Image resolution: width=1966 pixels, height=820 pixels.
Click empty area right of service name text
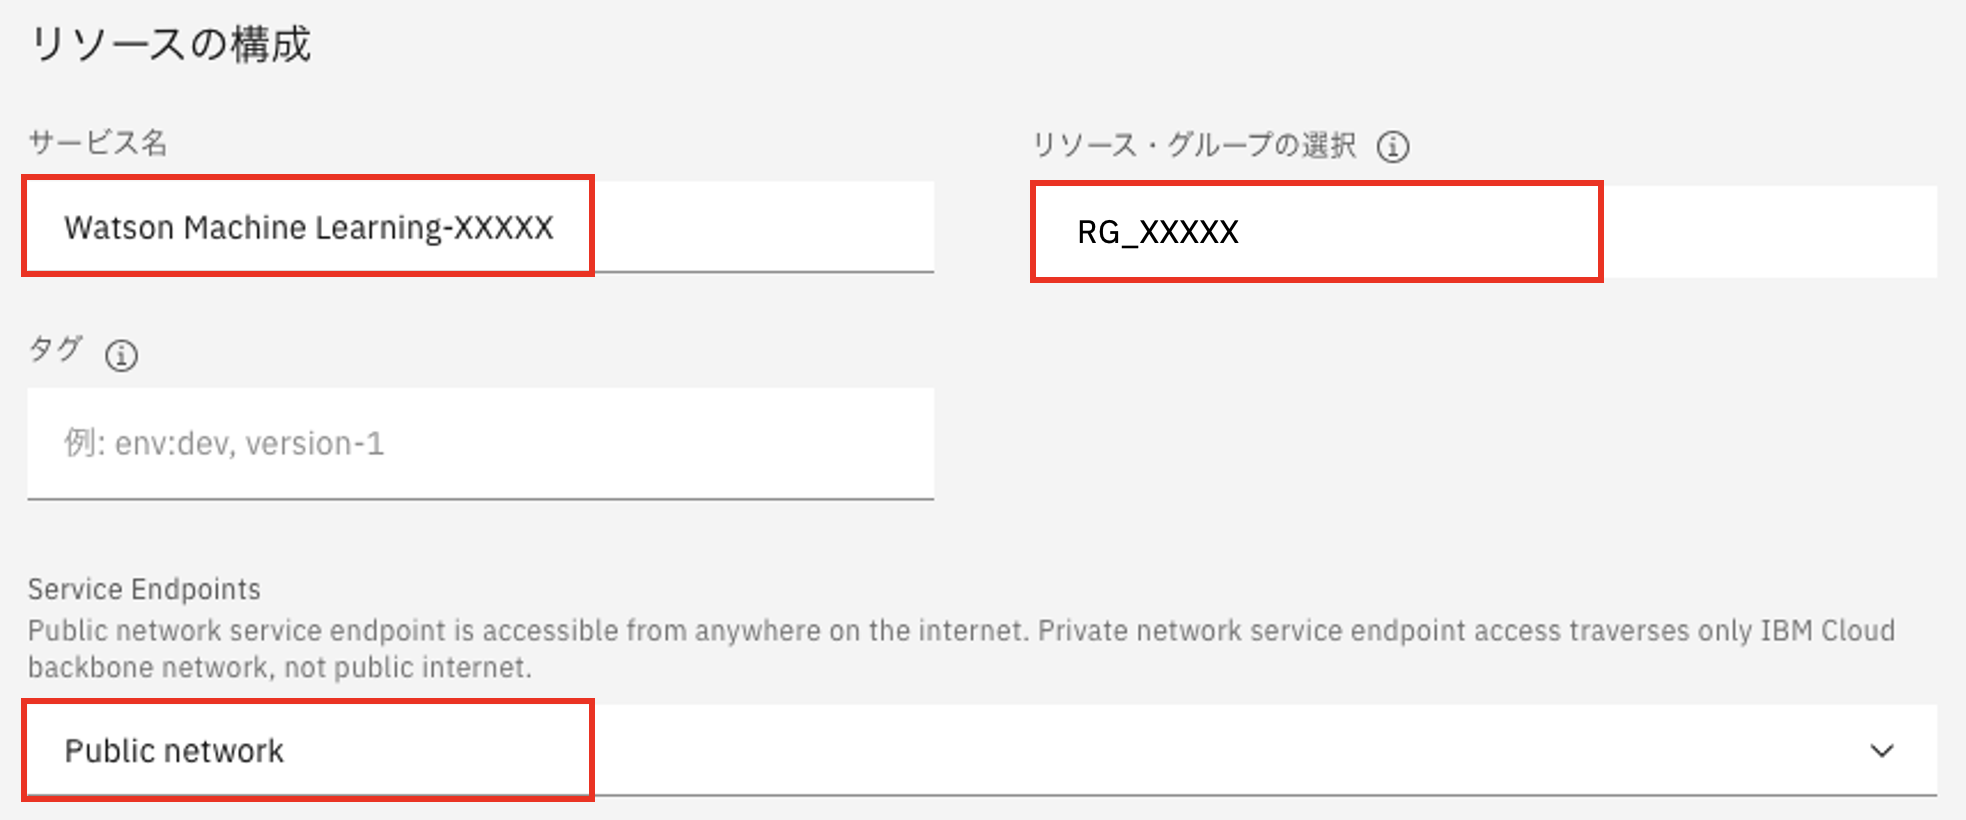(x=765, y=227)
